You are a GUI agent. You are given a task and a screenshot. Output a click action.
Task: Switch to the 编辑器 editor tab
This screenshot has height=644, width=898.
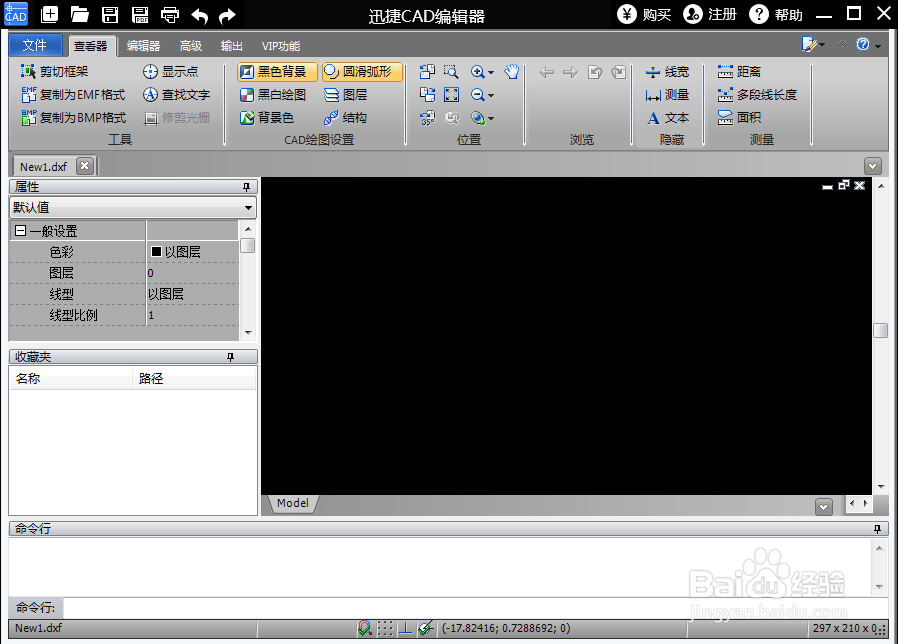[x=143, y=46]
